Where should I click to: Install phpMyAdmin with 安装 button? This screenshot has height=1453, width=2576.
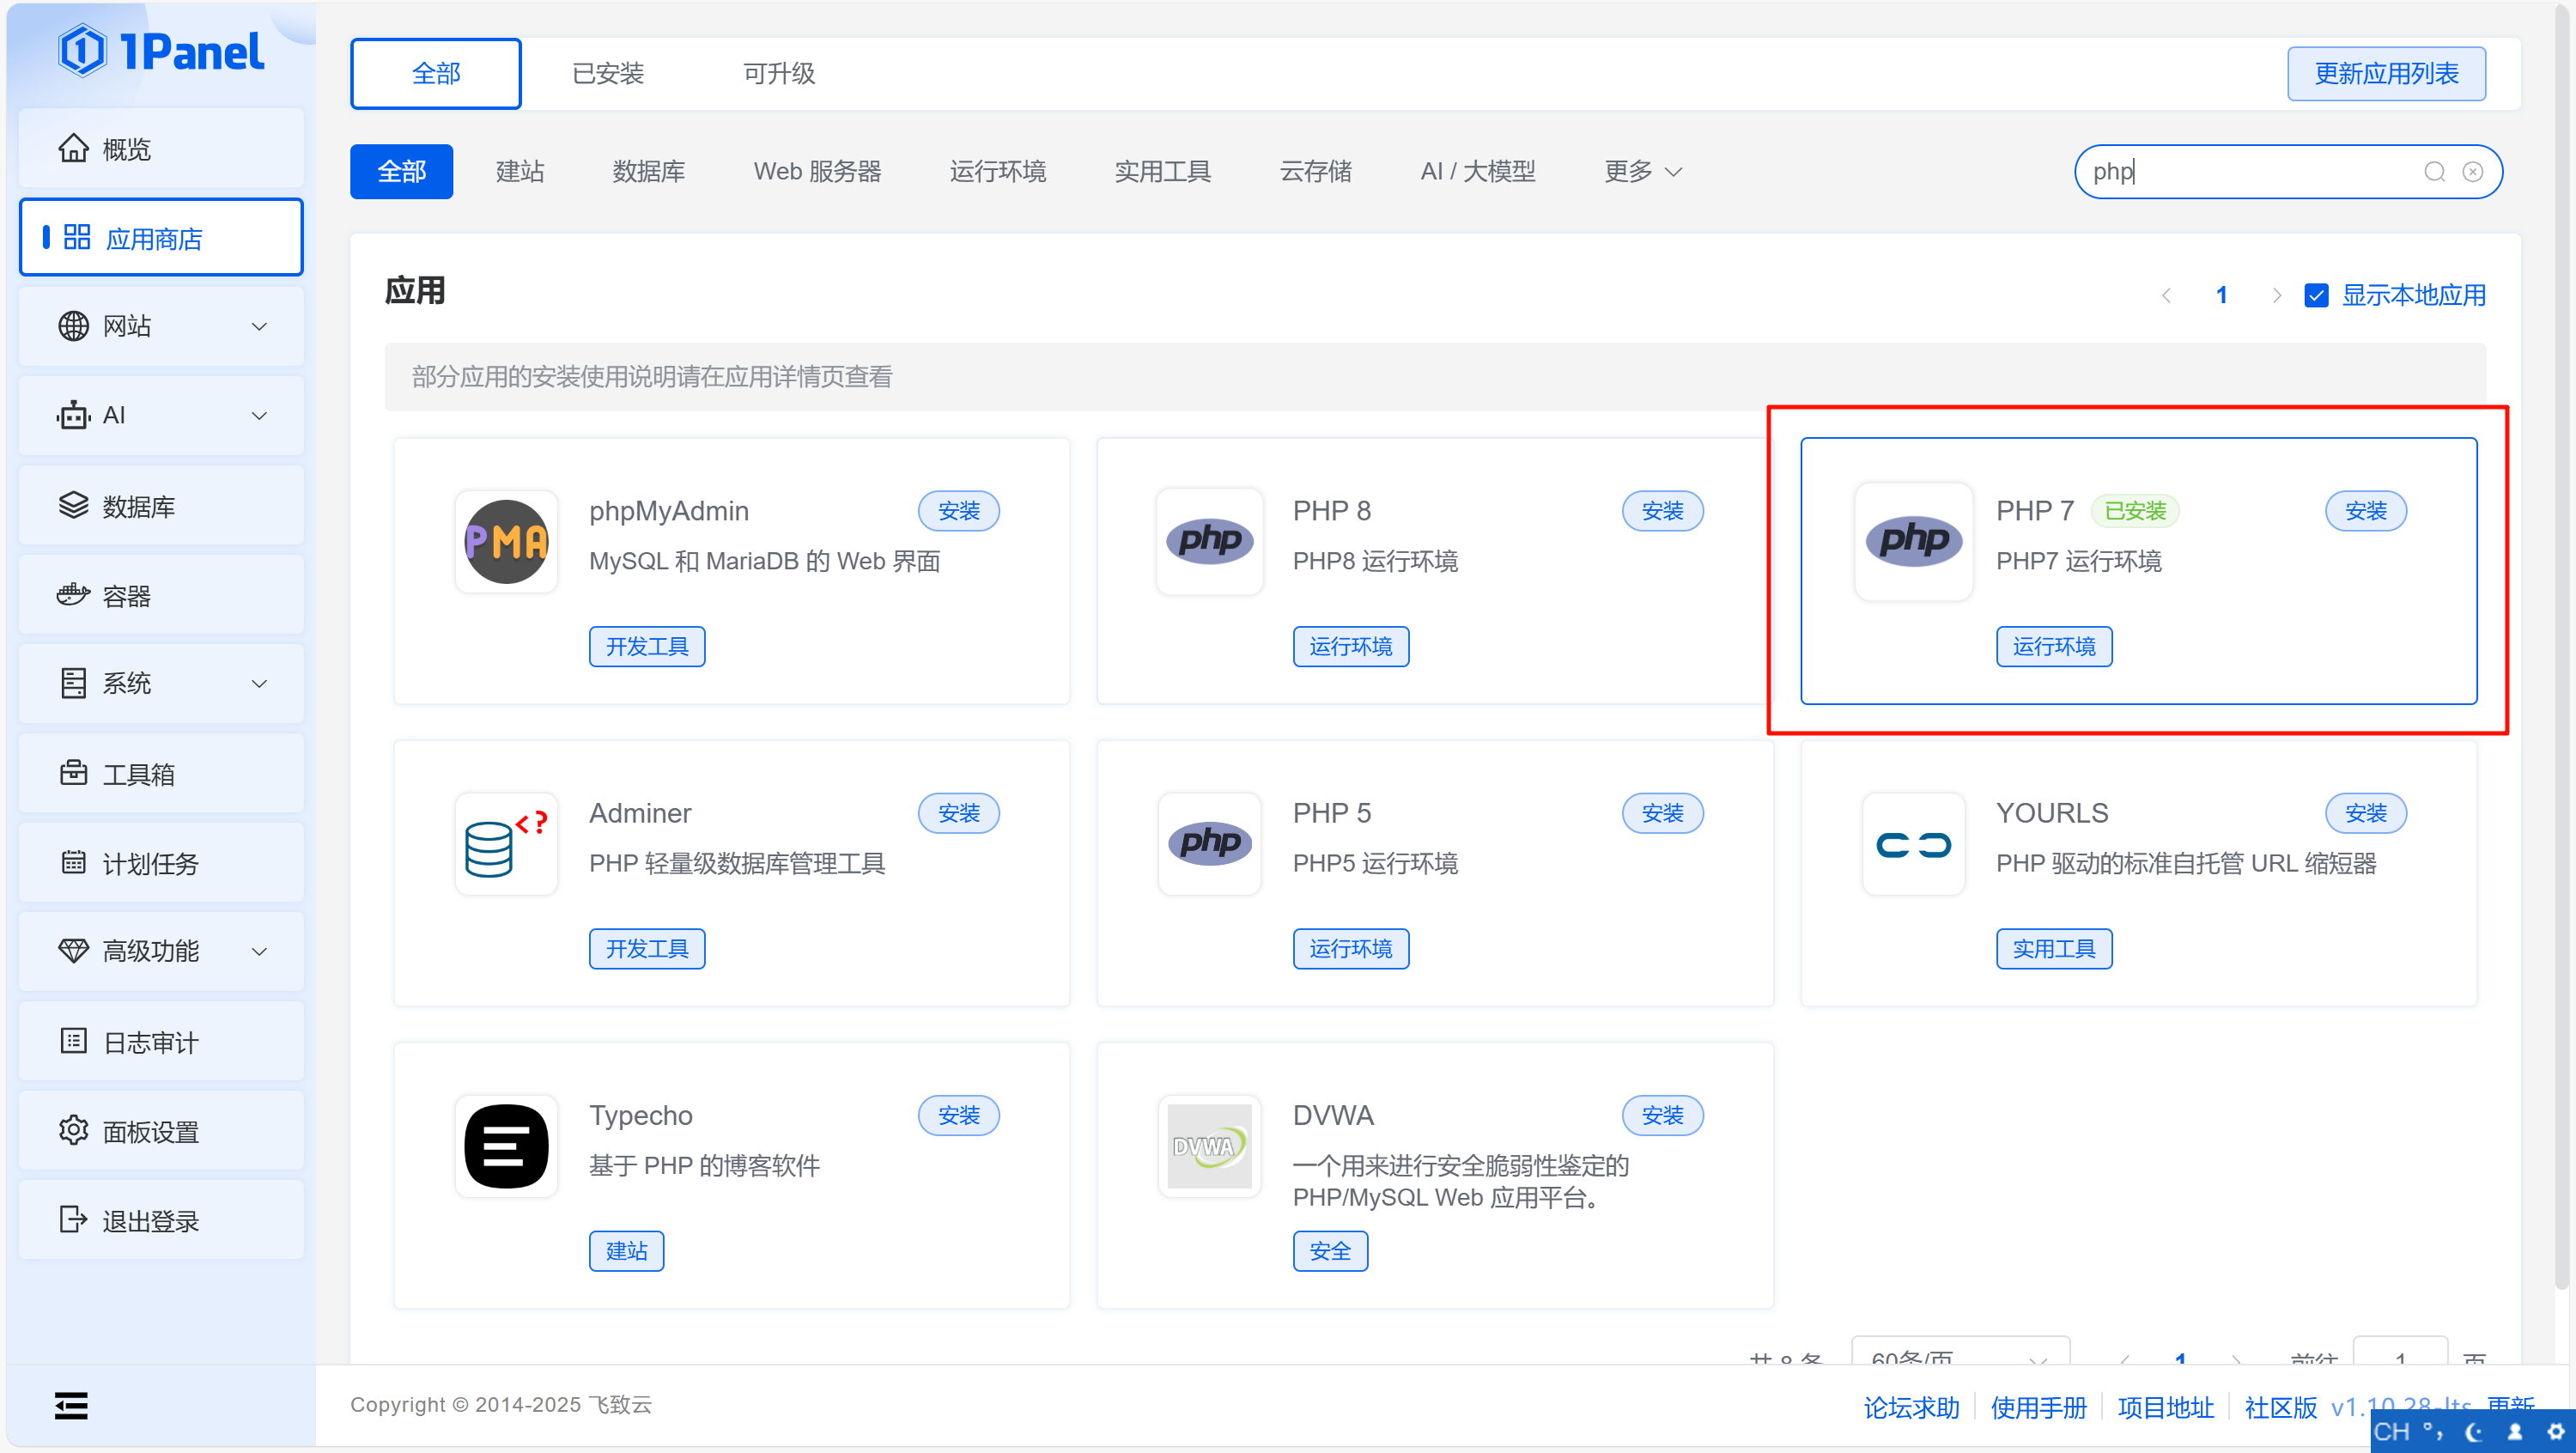(x=959, y=511)
